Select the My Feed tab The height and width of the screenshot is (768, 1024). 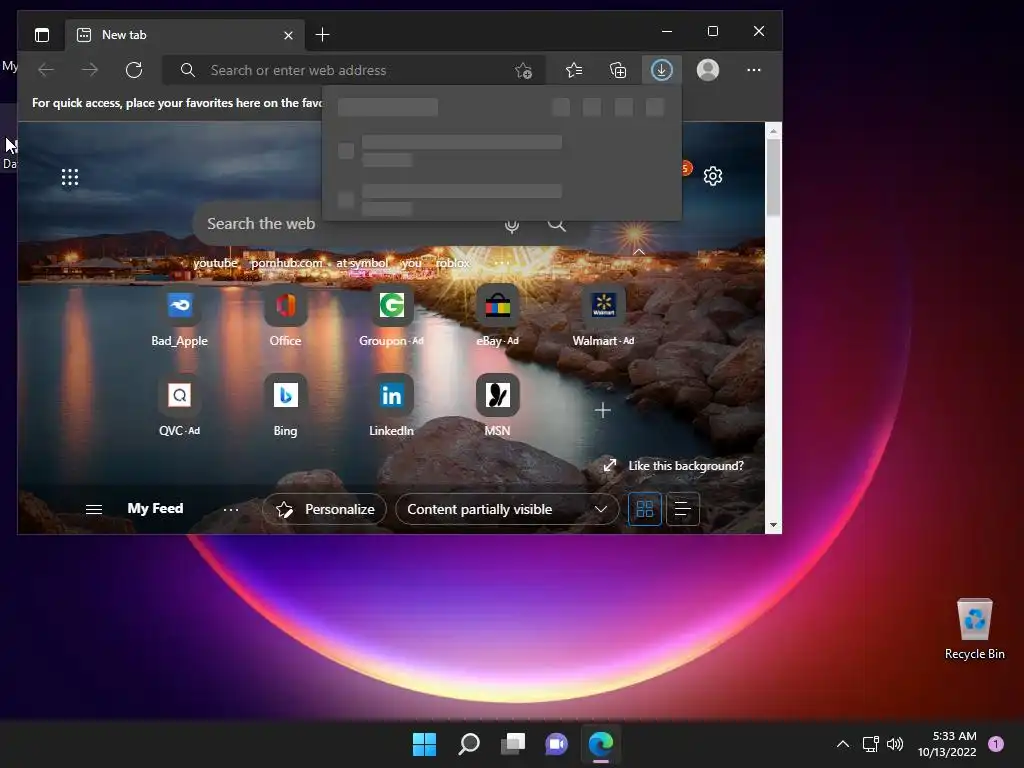pos(155,509)
